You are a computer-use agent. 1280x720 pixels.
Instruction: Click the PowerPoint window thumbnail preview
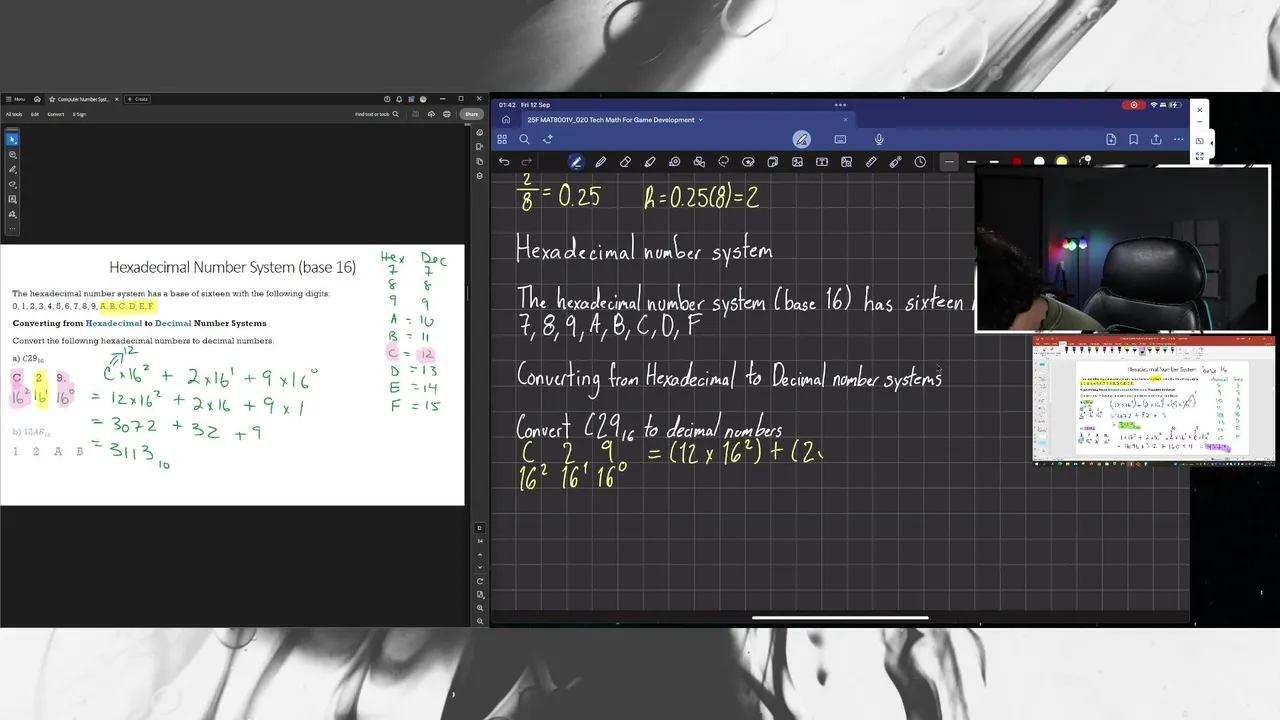click(x=1154, y=400)
